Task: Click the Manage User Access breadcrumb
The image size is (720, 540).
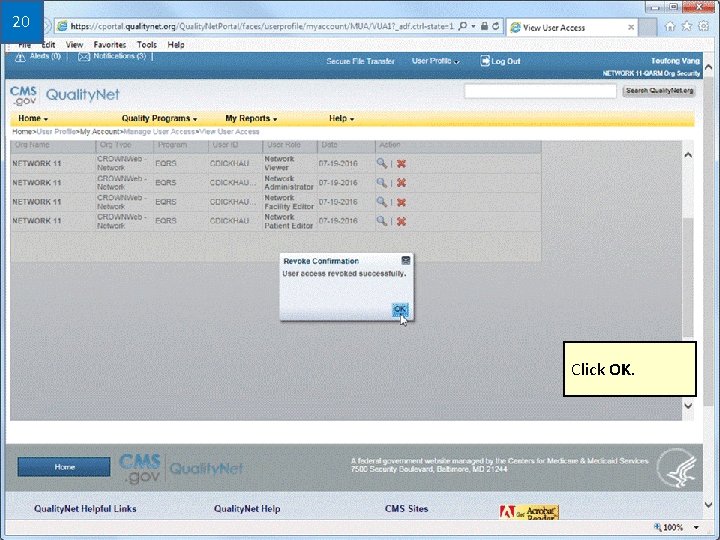Action: 159,132
